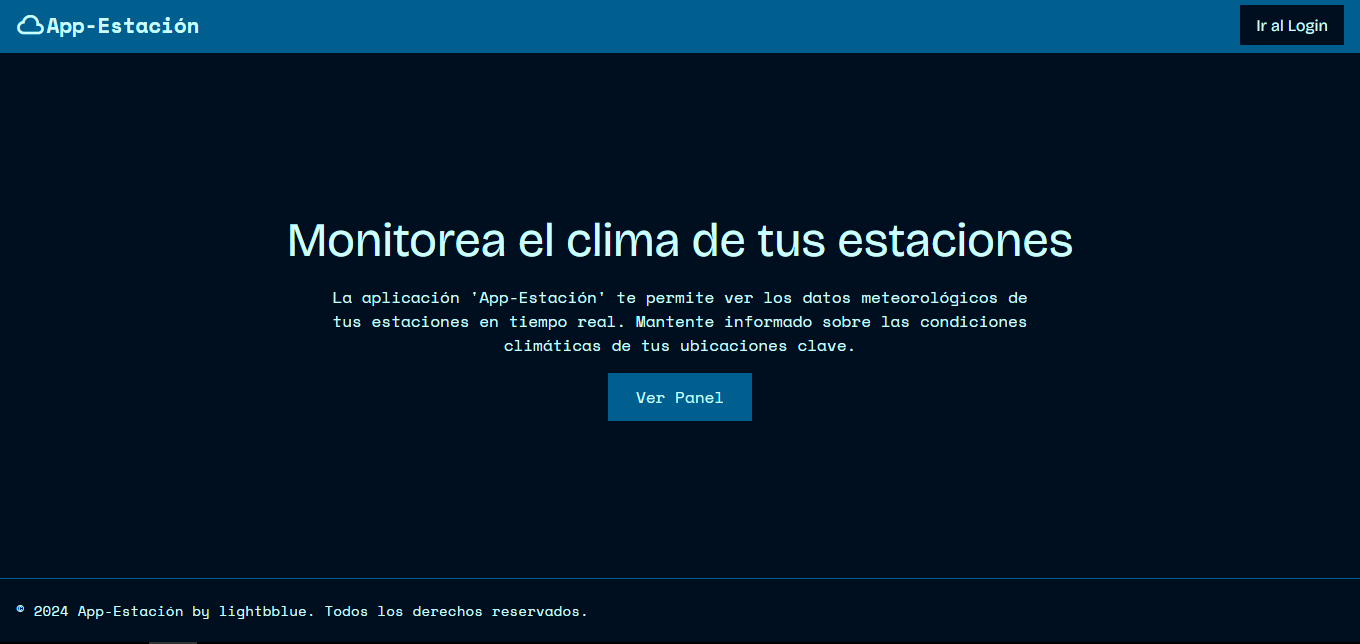The image size is (1360, 644).
Task: Open the App-Estación home link
Action: [x=108, y=26]
